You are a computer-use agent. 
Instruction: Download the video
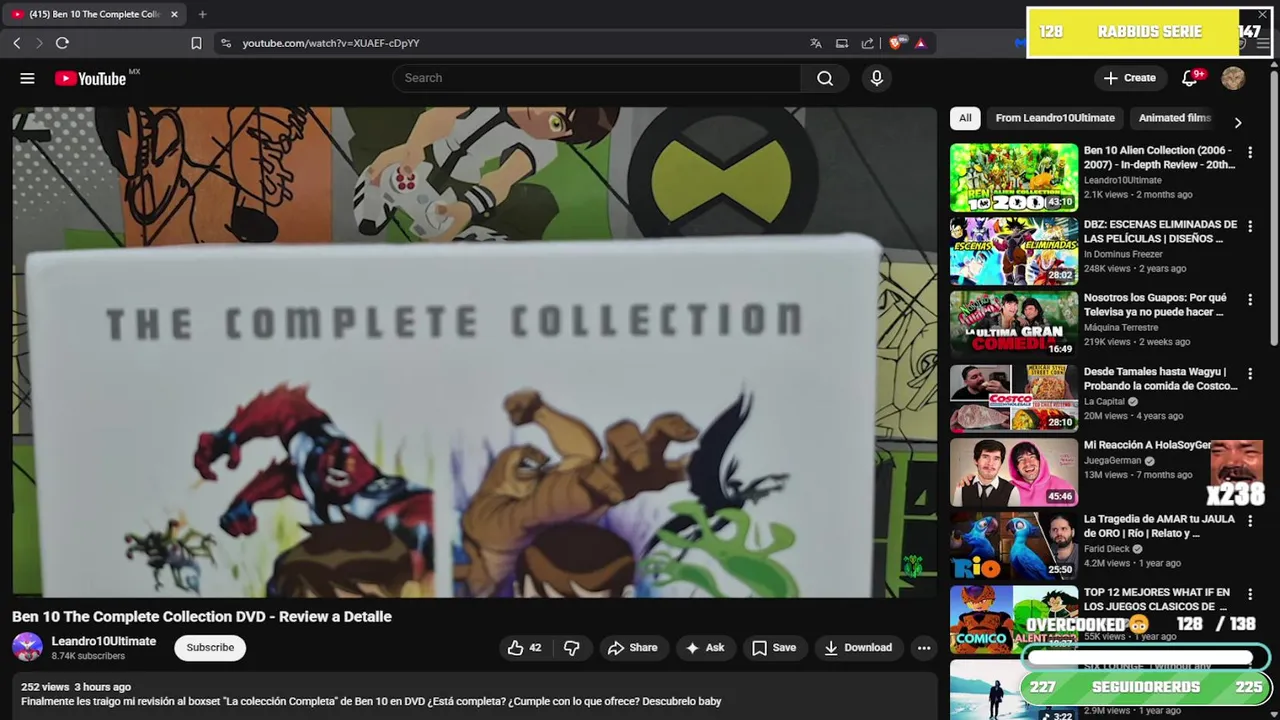pyautogui.click(x=857, y=648)
